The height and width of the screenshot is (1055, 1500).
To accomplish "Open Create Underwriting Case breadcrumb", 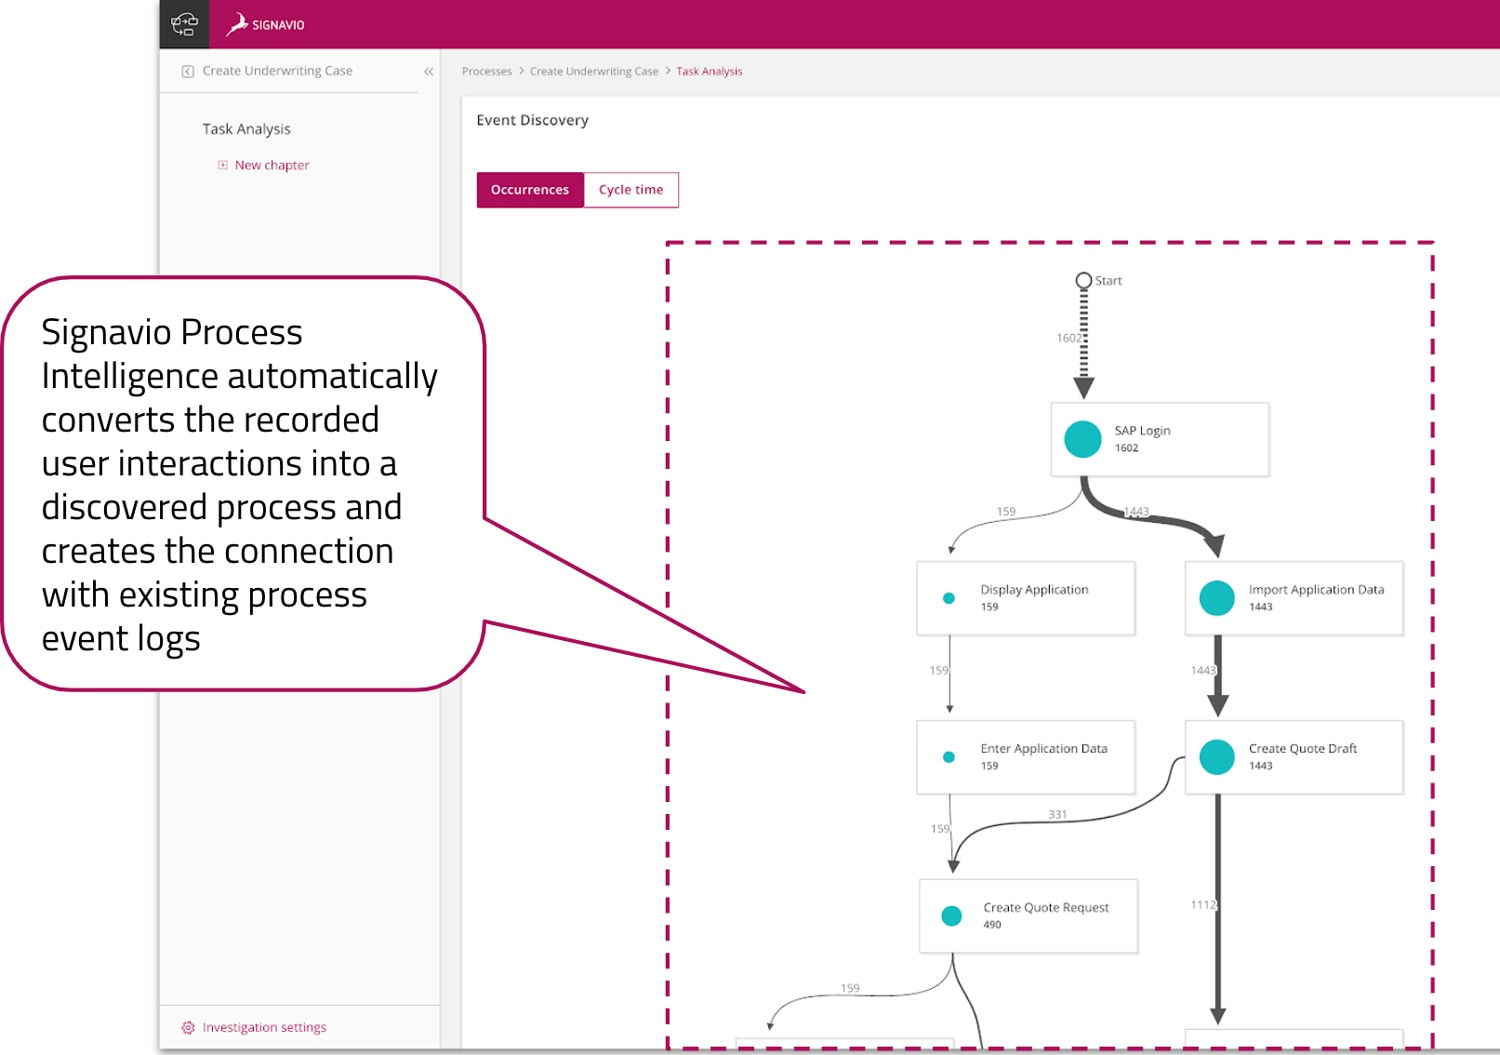I will tap(594, 71).
